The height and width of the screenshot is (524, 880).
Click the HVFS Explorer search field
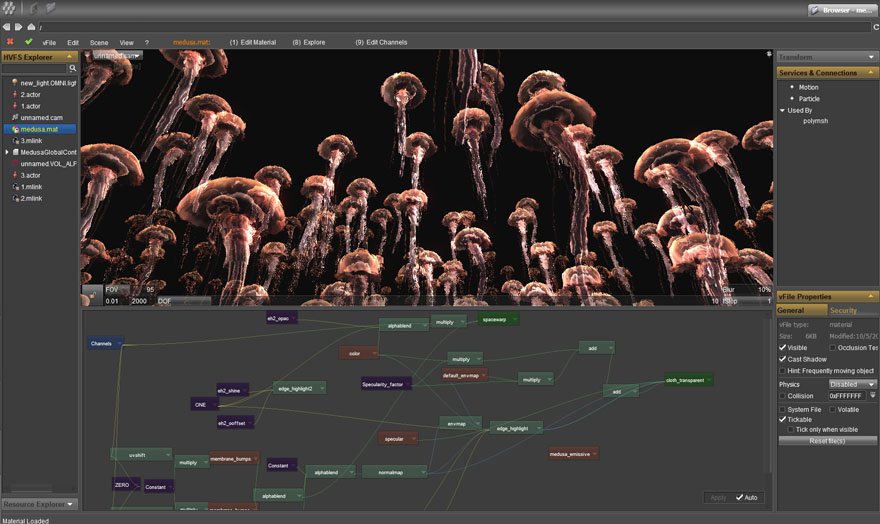tap(34, 68)
